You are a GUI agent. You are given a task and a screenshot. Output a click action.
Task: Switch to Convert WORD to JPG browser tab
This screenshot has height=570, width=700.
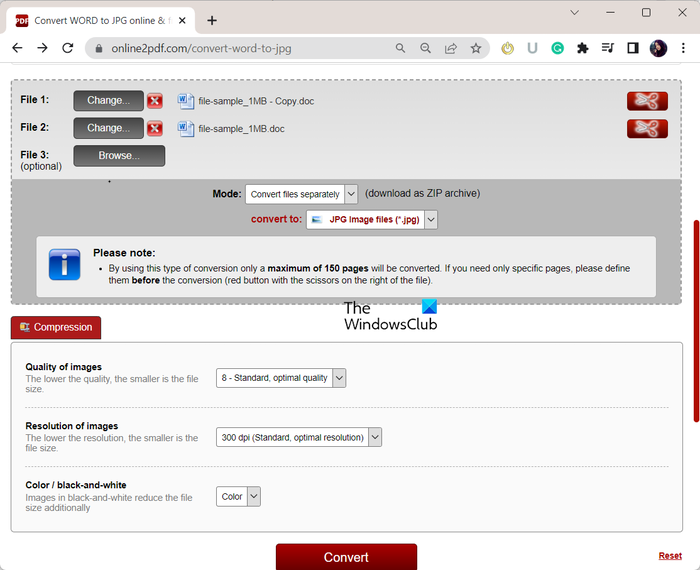100,21
